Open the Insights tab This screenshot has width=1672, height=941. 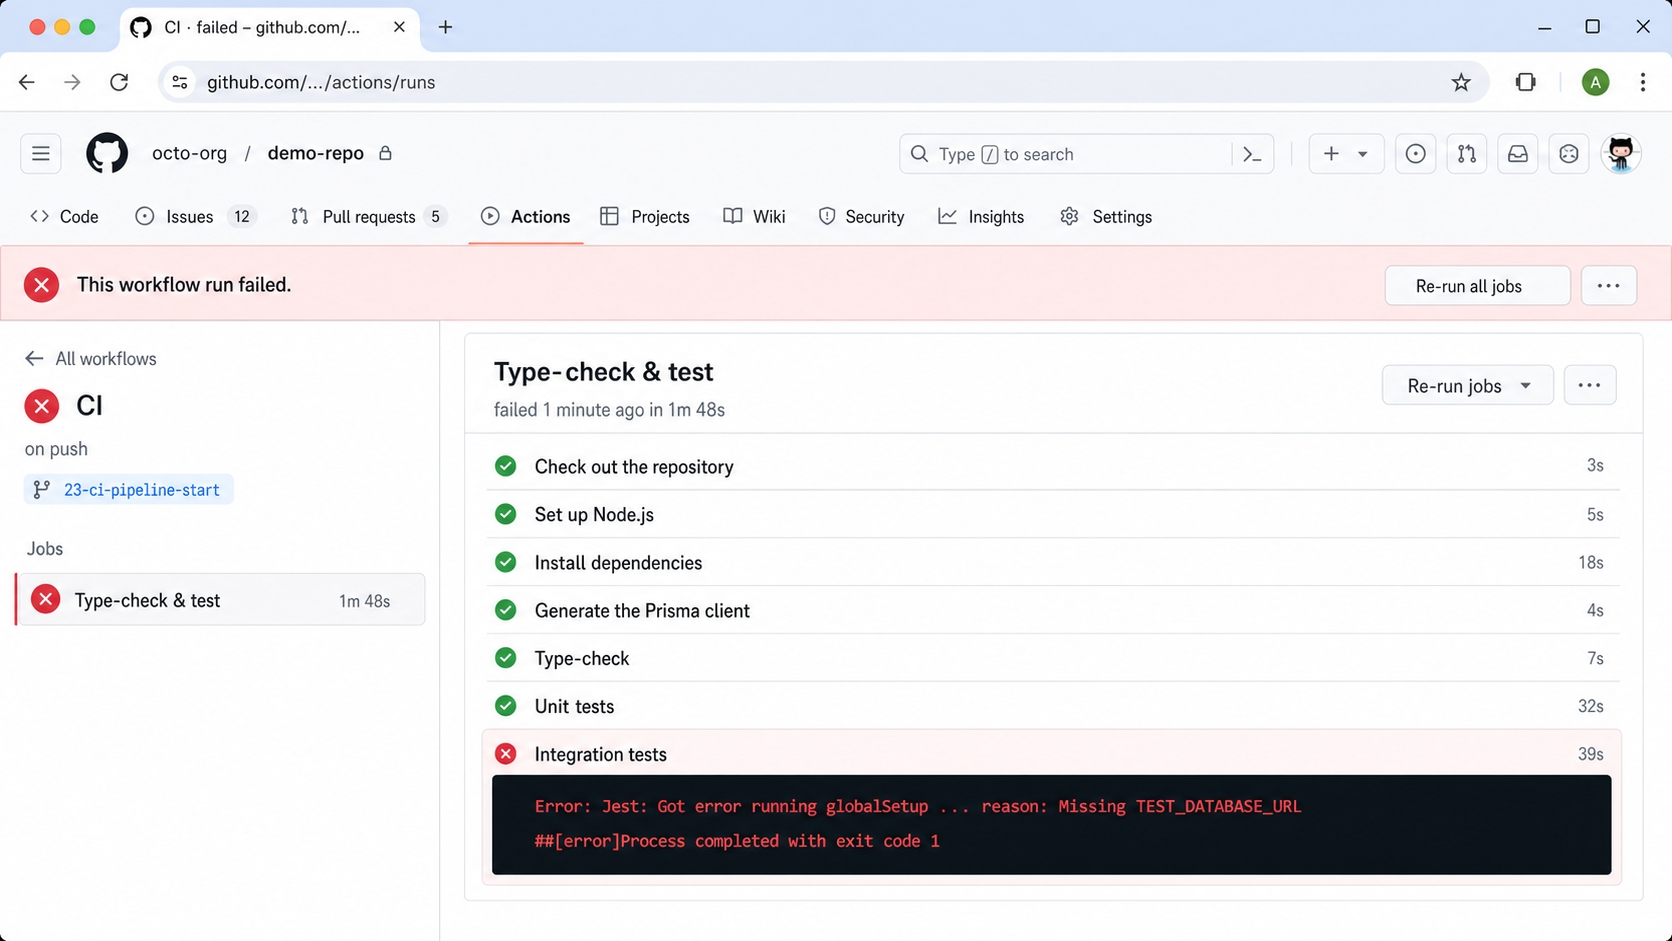pyautogui.click(x=981, y=217)
